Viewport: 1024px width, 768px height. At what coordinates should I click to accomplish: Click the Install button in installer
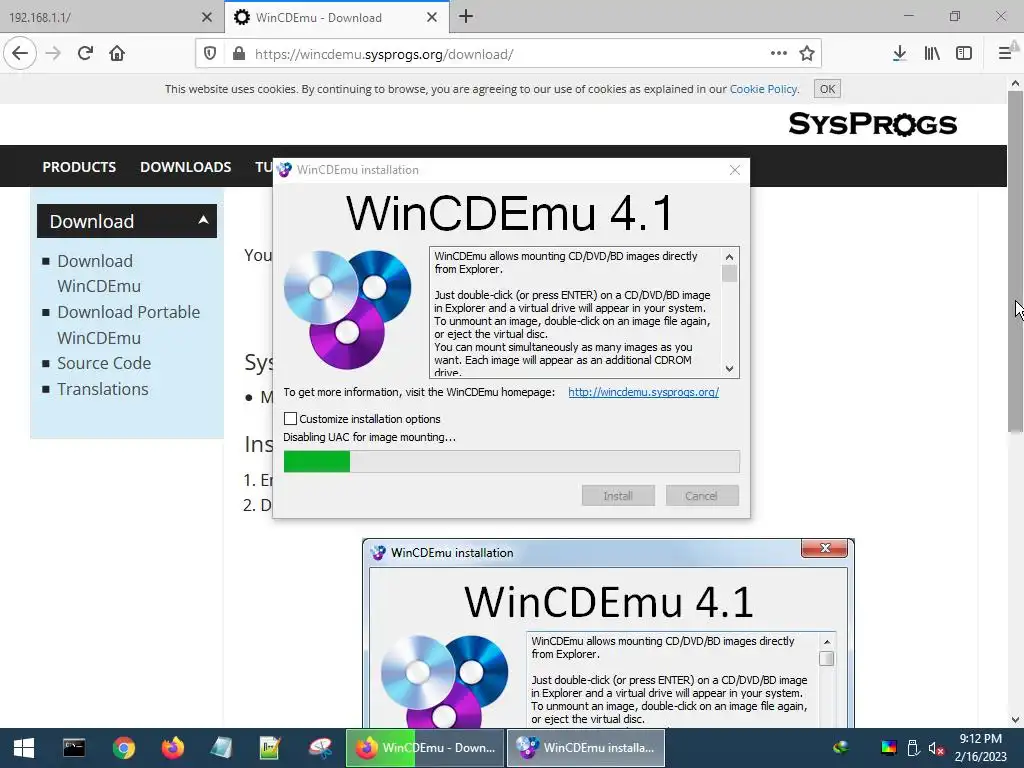(618, 496)
